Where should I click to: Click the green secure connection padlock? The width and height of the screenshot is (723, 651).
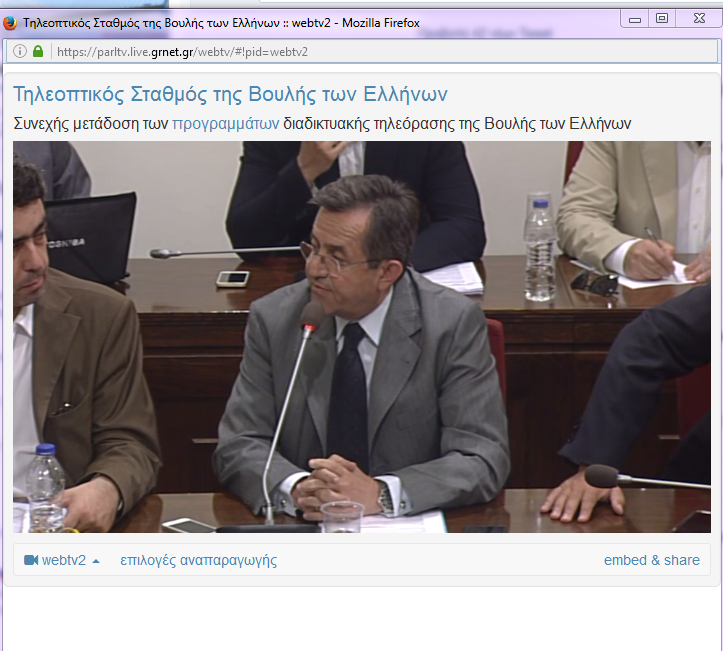[x=38, y=51]
